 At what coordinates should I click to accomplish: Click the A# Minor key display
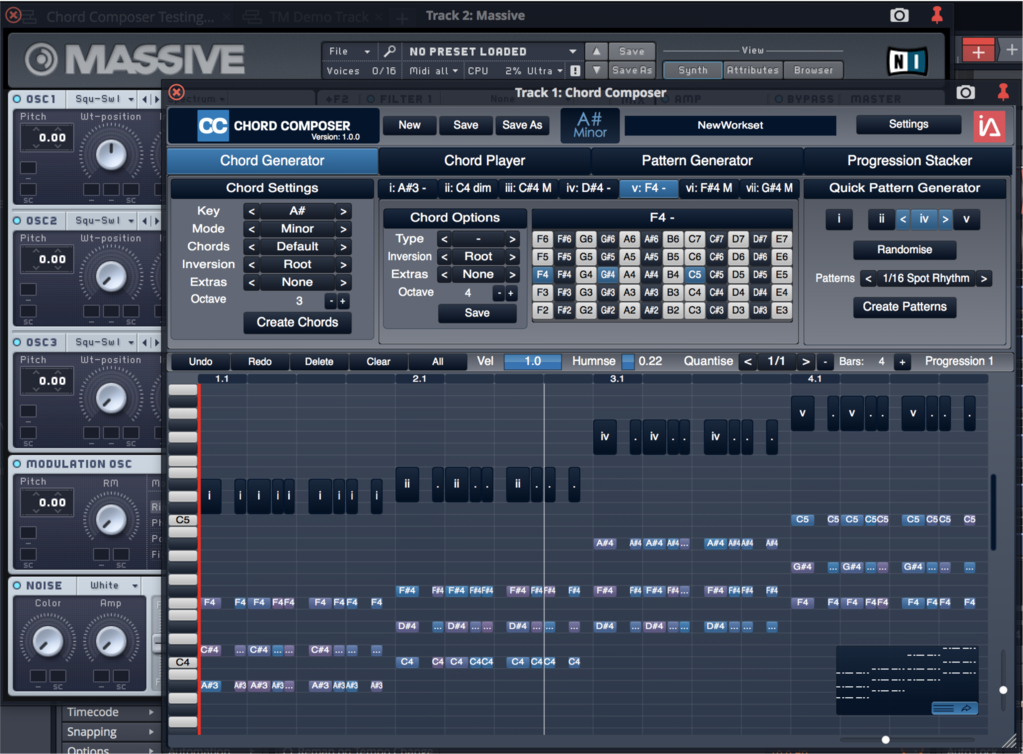(589, 126)
